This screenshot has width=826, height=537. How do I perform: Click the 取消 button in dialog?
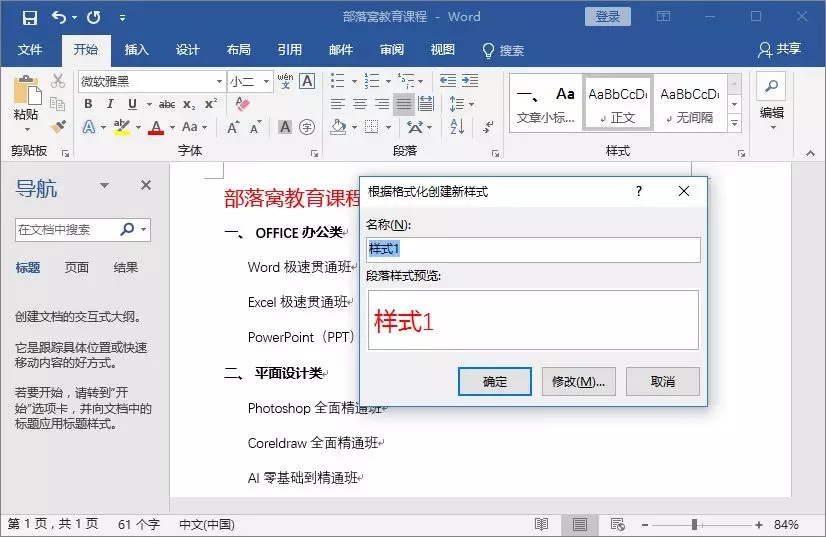click(663, 382)
